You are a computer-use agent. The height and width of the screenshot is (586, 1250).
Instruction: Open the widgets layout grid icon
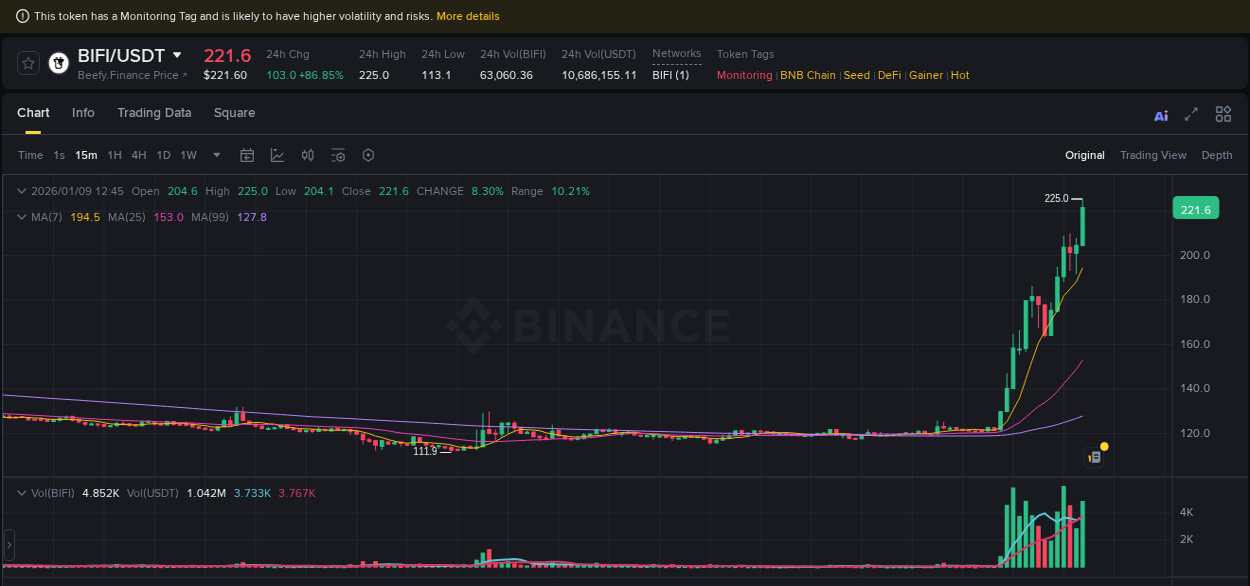coord(1223,114)
